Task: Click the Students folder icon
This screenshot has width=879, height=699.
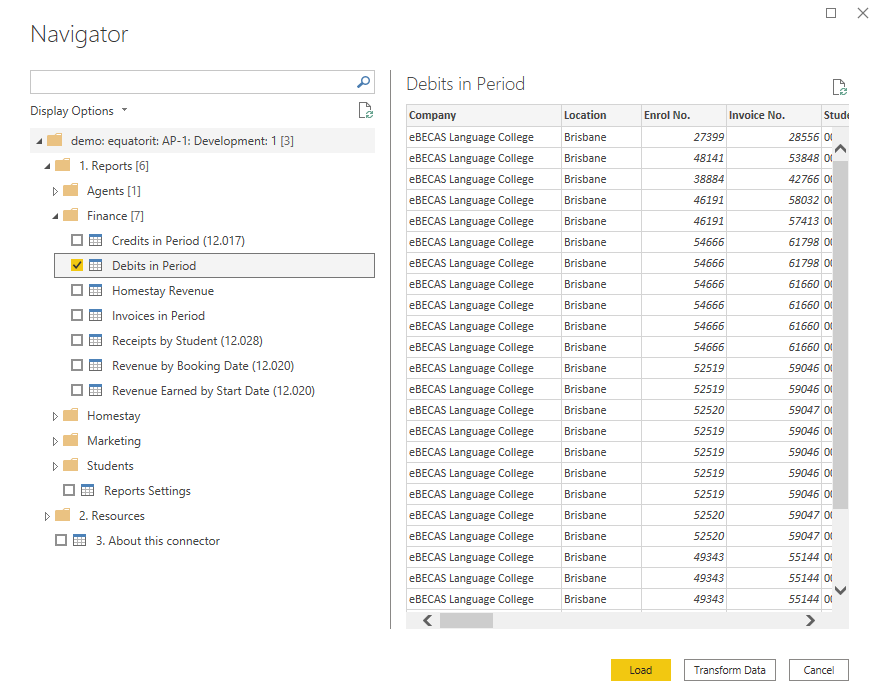Action: pos(70,466)
